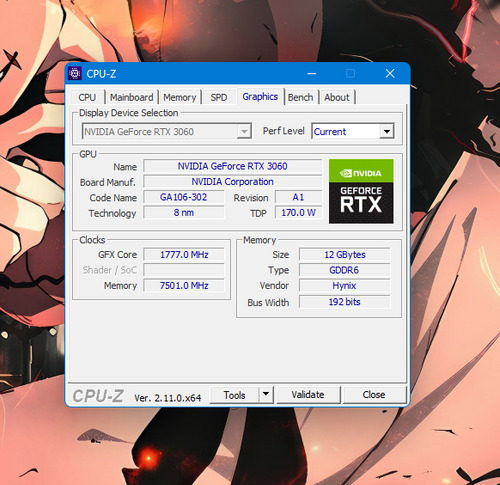Switch to the Mainboard tab
Image resolution: width=500 pixels, height=485 pixels.
[132, 97]
